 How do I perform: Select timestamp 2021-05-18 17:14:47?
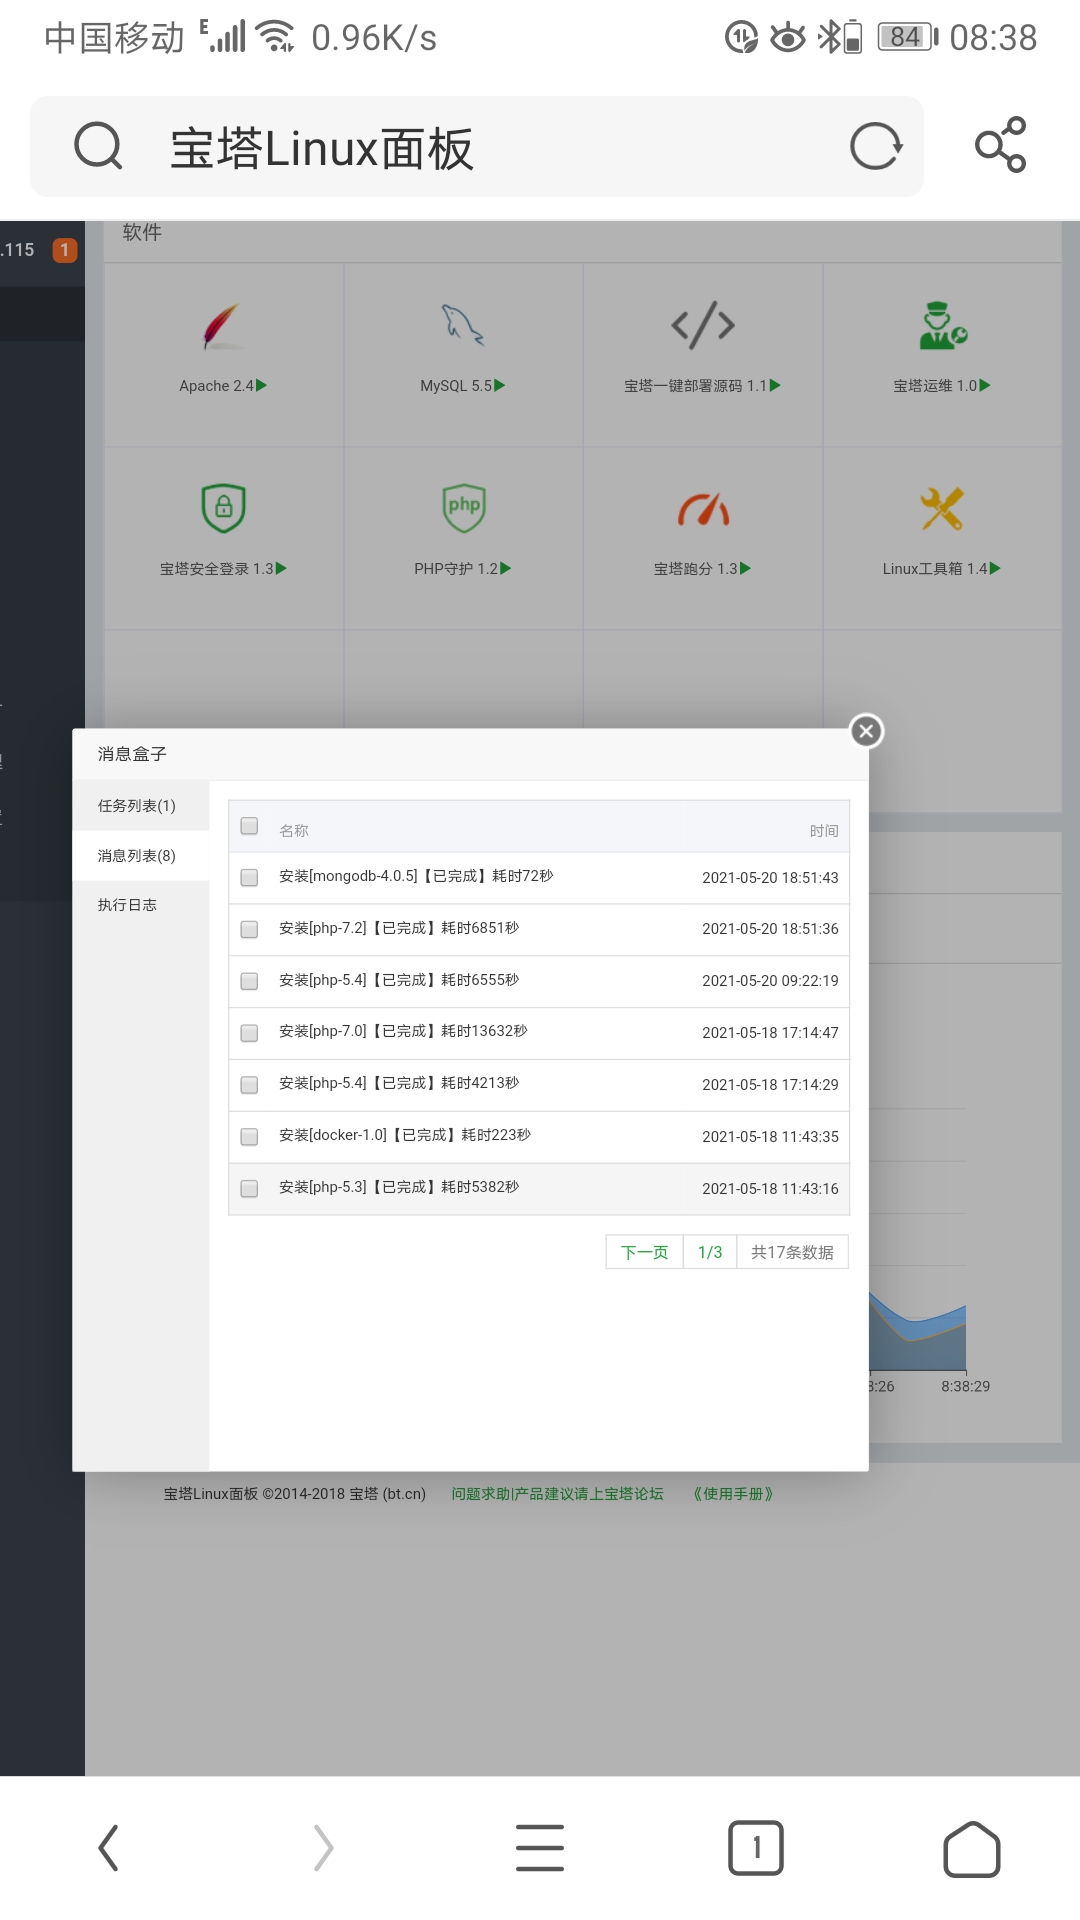(770, 1033)
